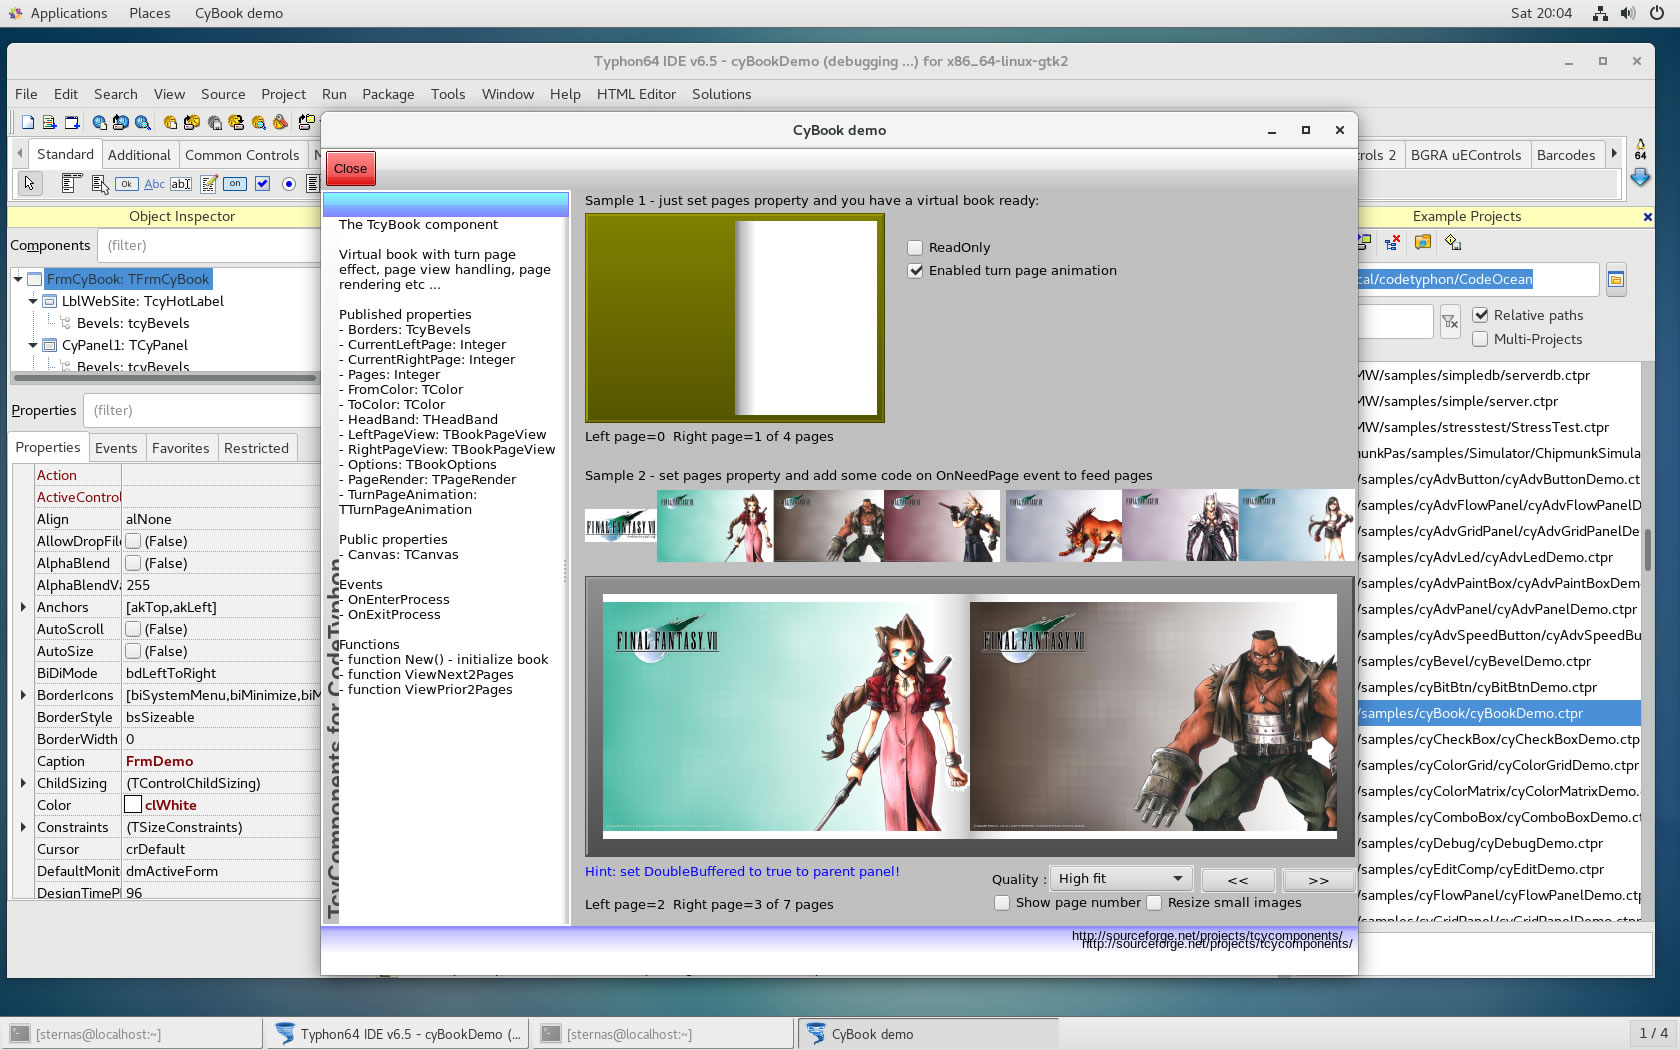Expand the Constraints property
Viewport: 1680px width, 1050px height.
[23, 827]
